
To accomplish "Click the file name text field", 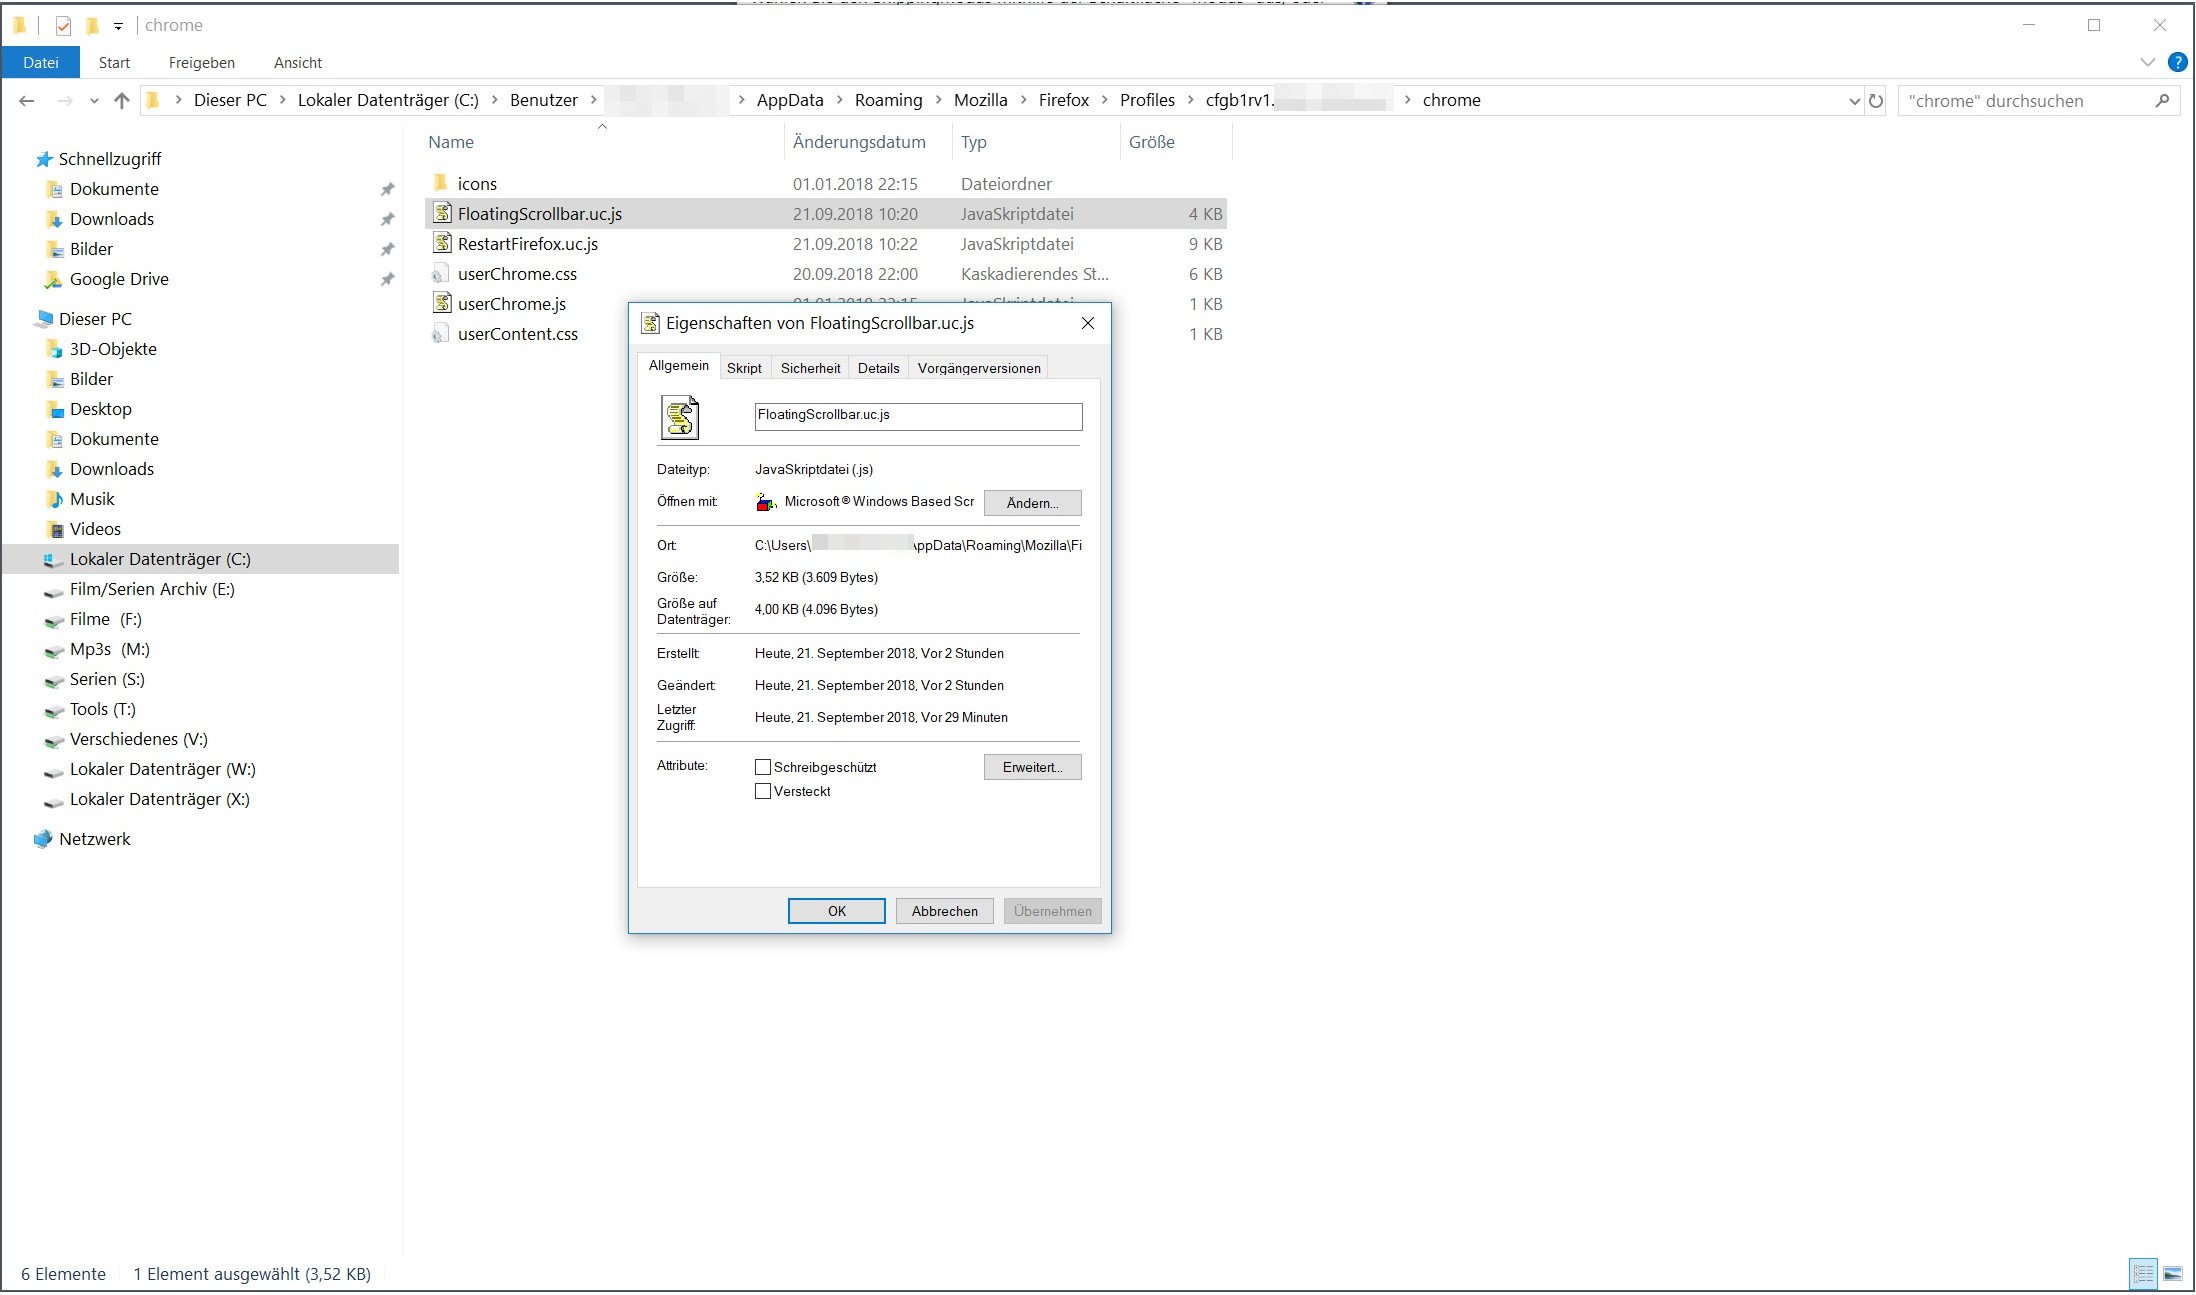I will click(x=918, y=416).
